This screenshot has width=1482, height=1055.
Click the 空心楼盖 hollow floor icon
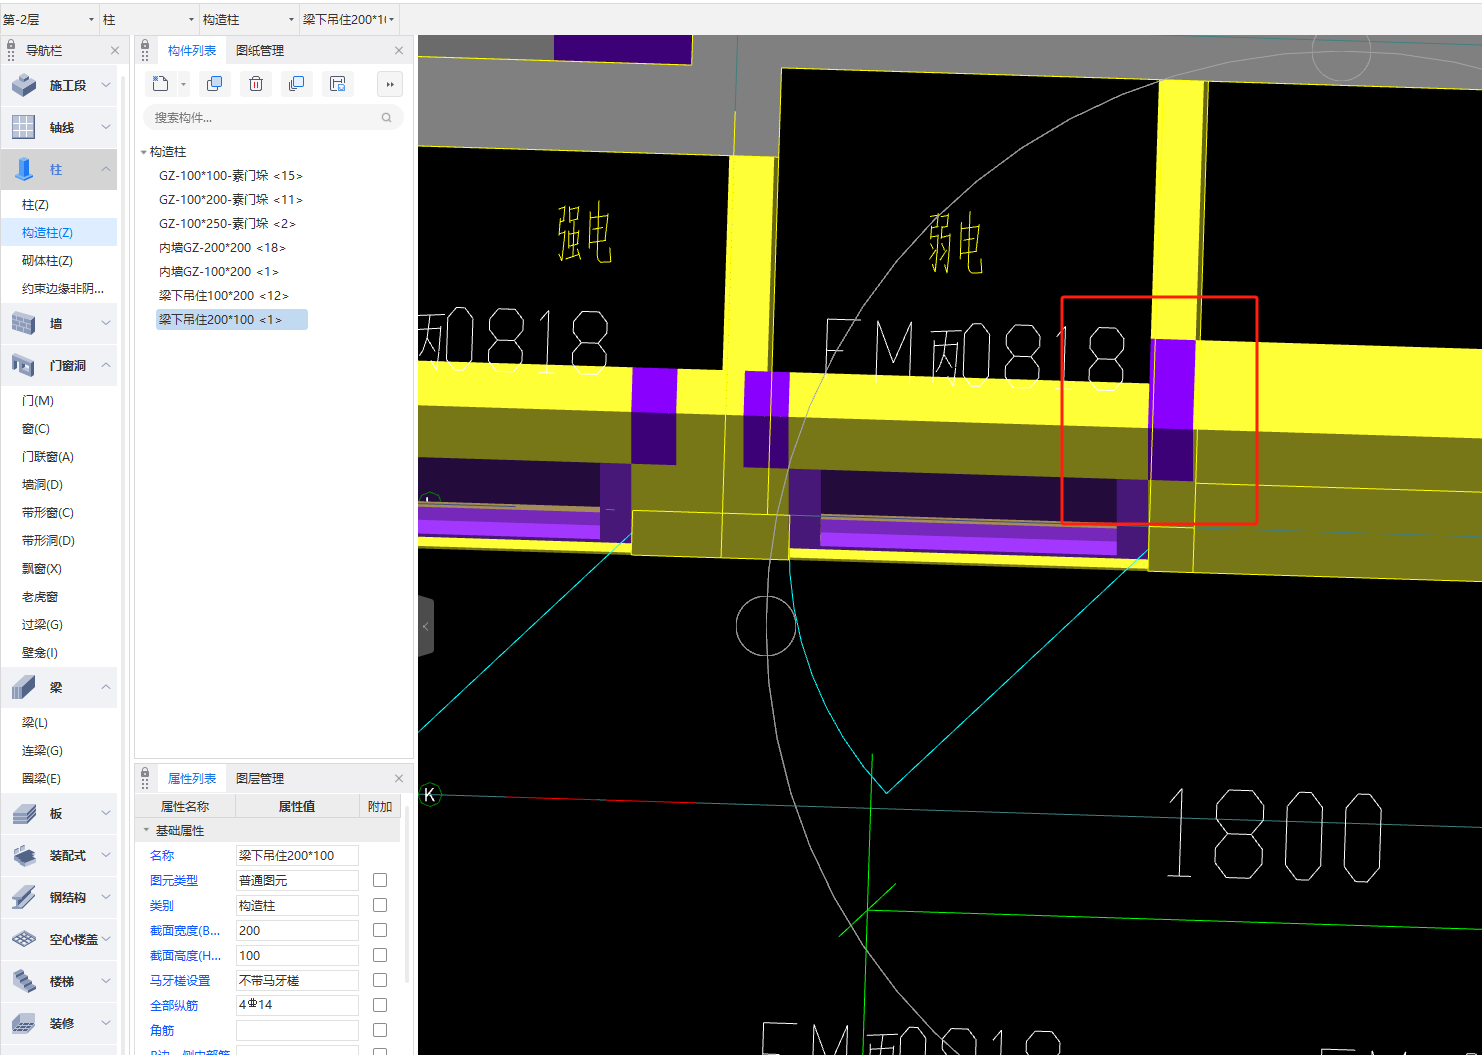click(24, 940)
